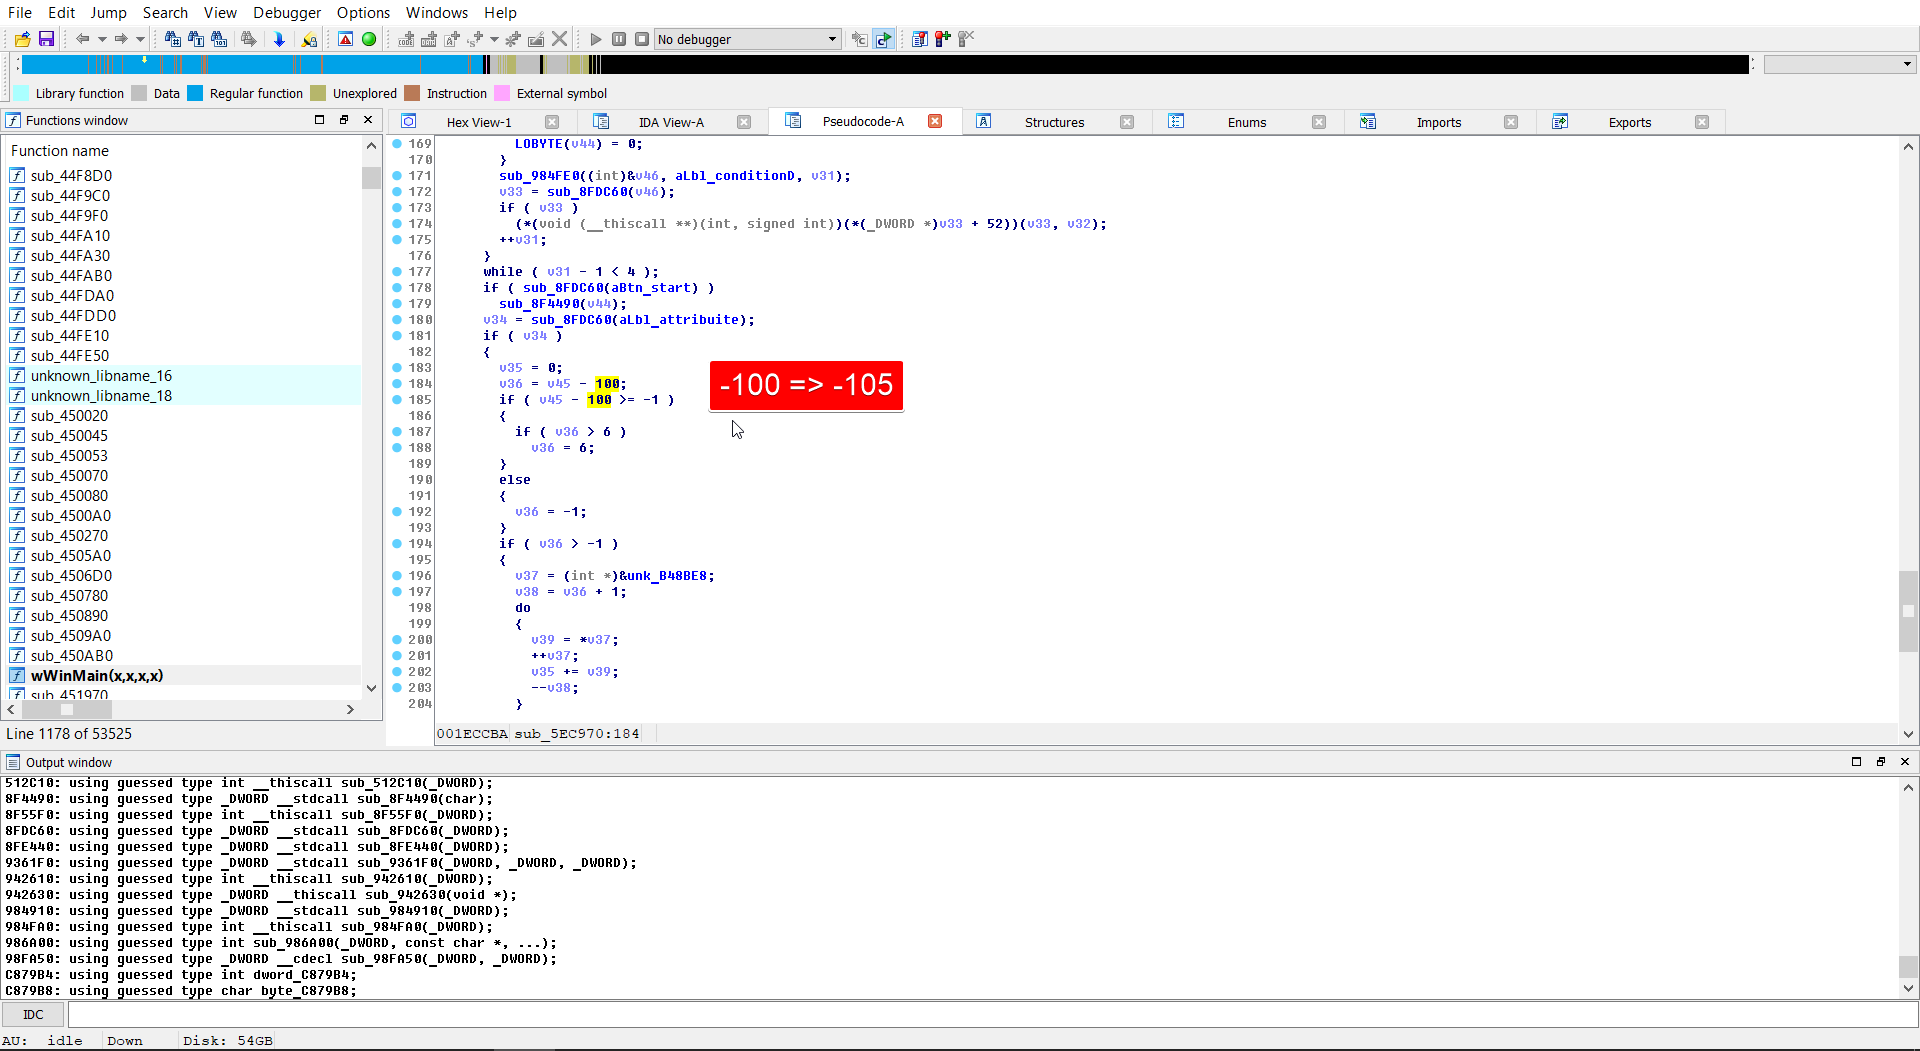Image resolution: width=1920 pixels, height=1051 pixels.
Task: Click the Imports tab icon
Action: 1368,121
